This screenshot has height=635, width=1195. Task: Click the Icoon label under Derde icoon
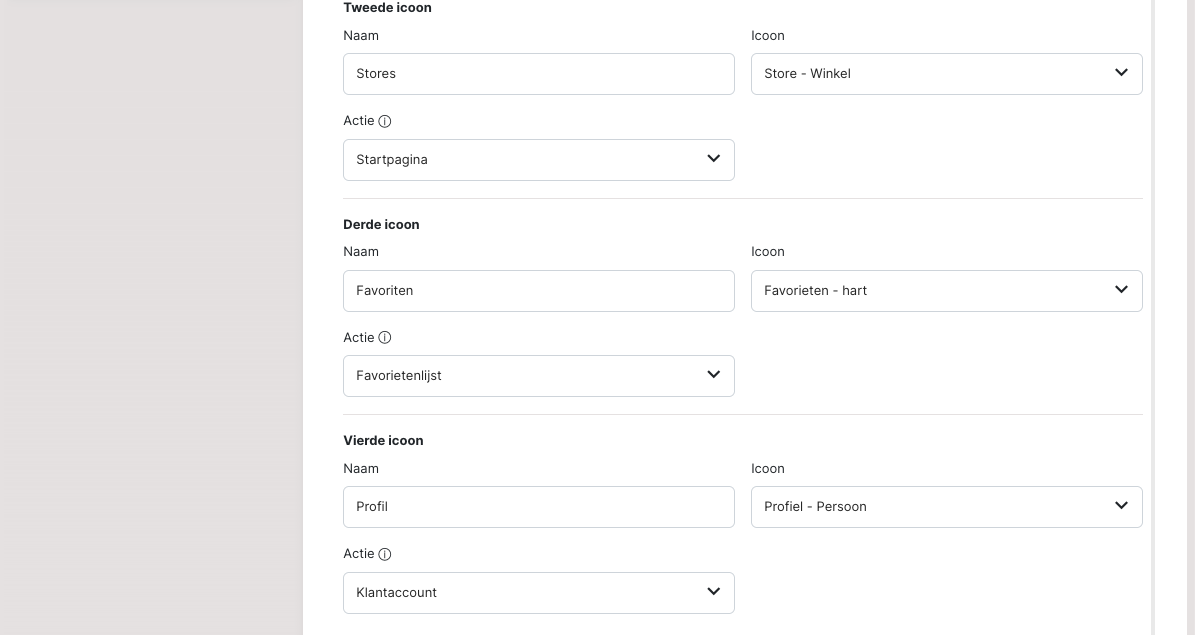click(x=768, y=252)
